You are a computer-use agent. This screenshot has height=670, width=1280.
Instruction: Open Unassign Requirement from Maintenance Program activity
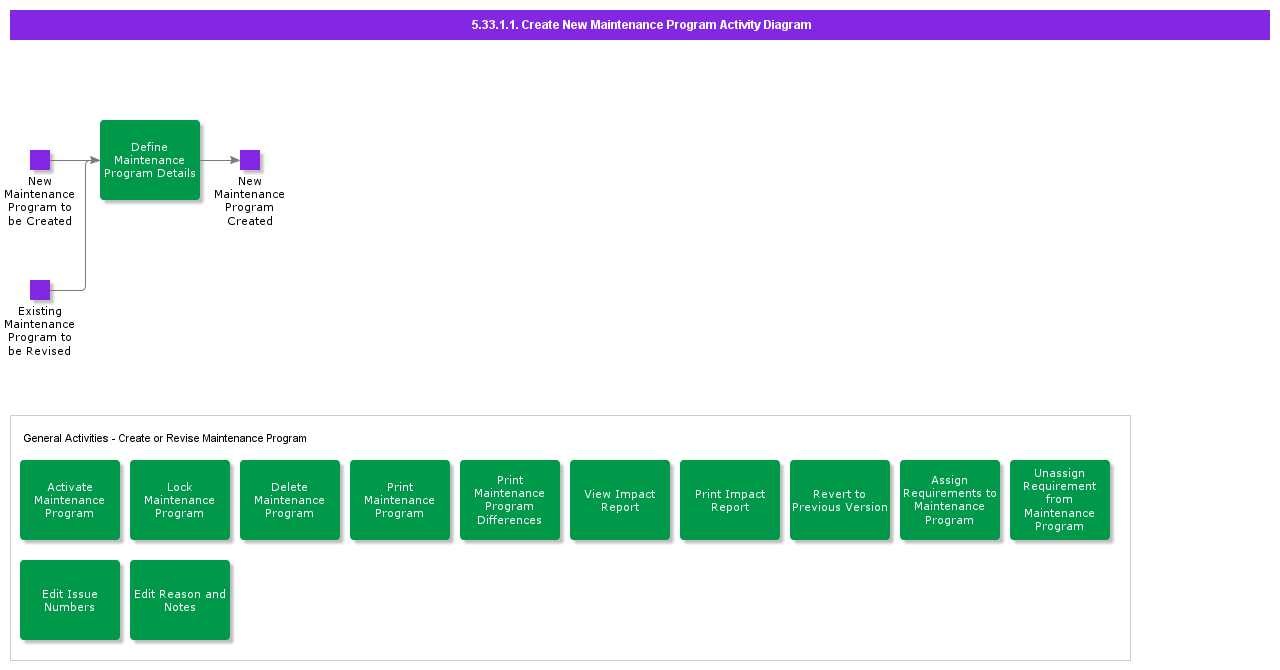pos(1060,500)
